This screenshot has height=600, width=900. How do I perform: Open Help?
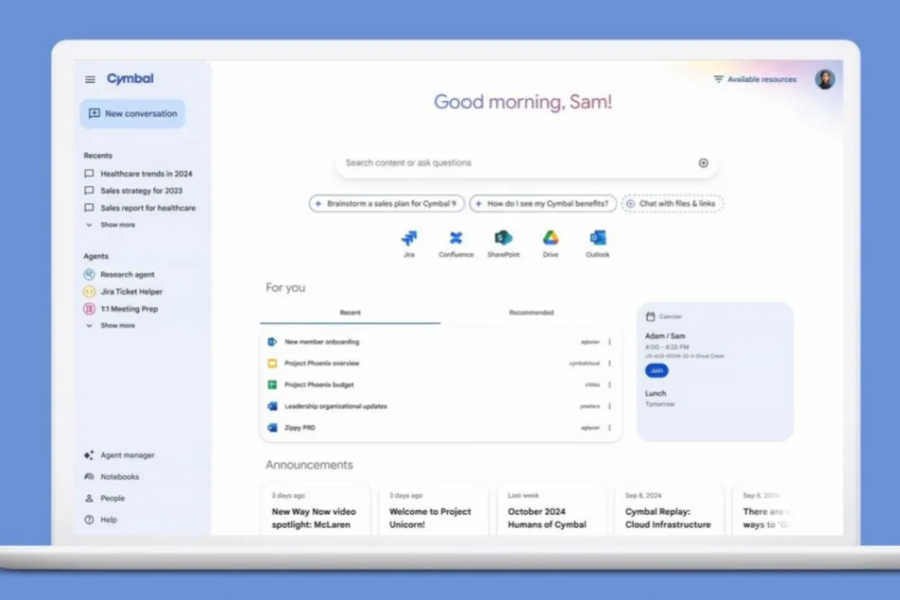tap(101, 520)
